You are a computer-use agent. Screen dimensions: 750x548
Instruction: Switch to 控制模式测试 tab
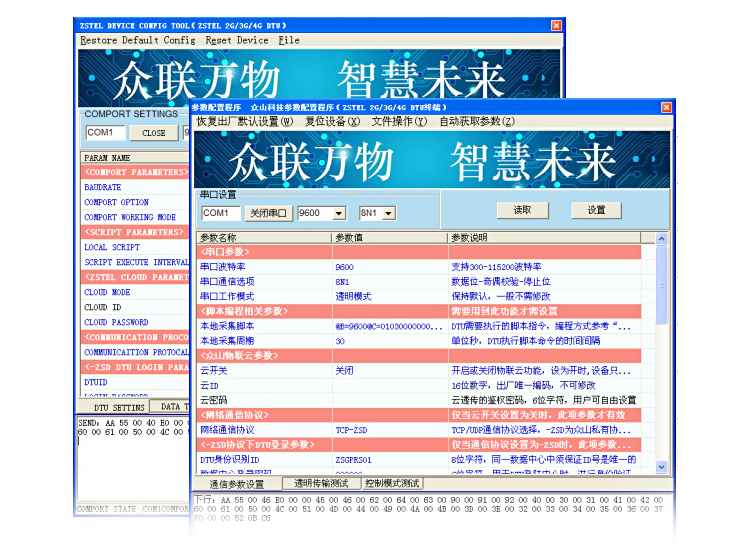point(392,483)
